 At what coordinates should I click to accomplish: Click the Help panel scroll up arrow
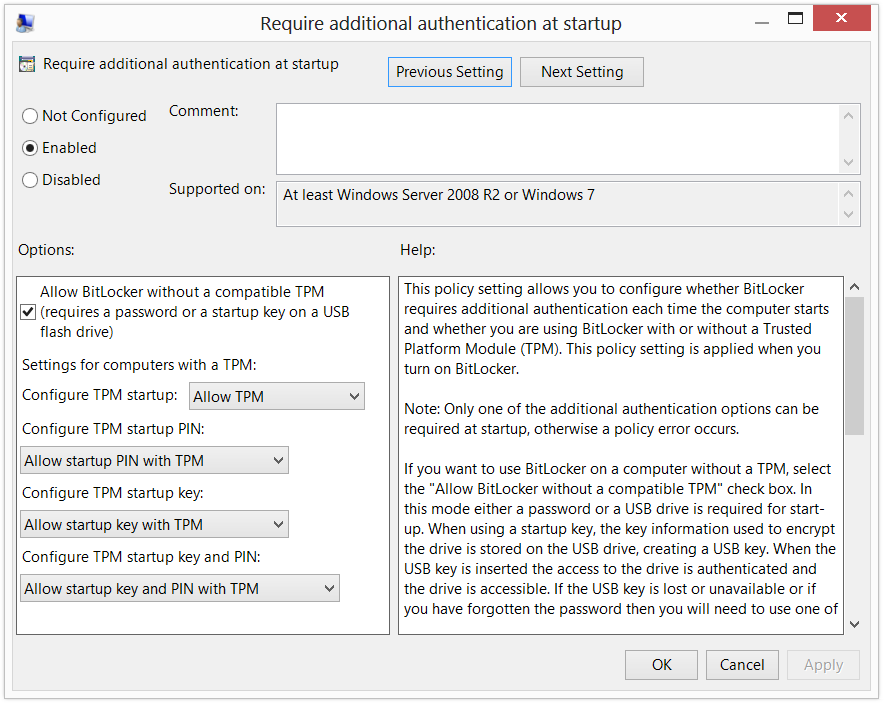tap(855, 287)
